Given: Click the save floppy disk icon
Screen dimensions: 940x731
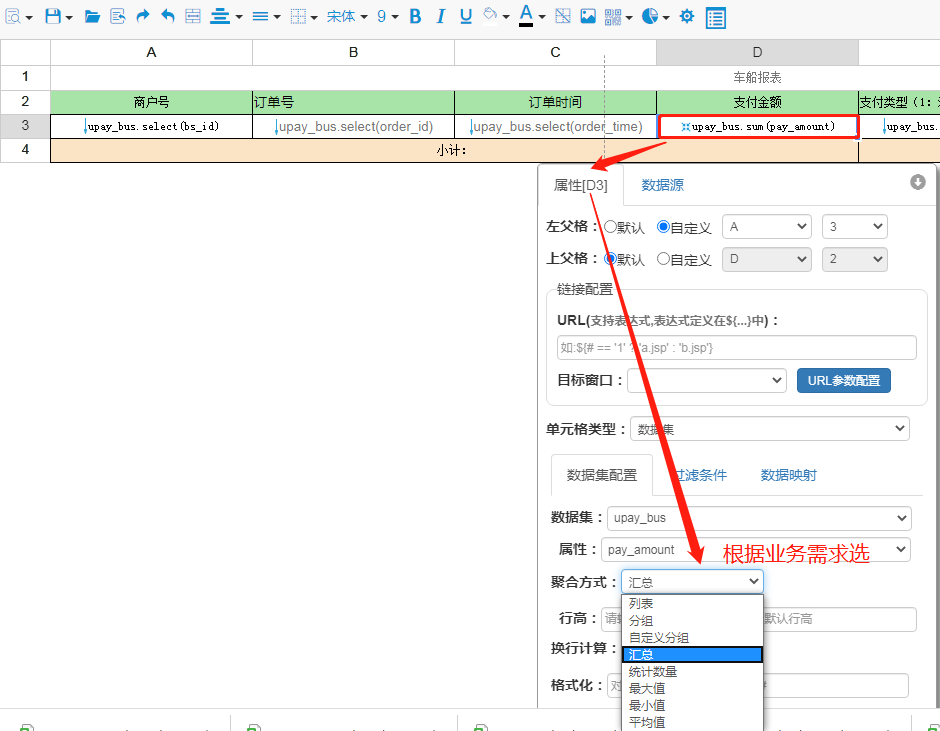Looking at the screenshot, I should (53, 16).
